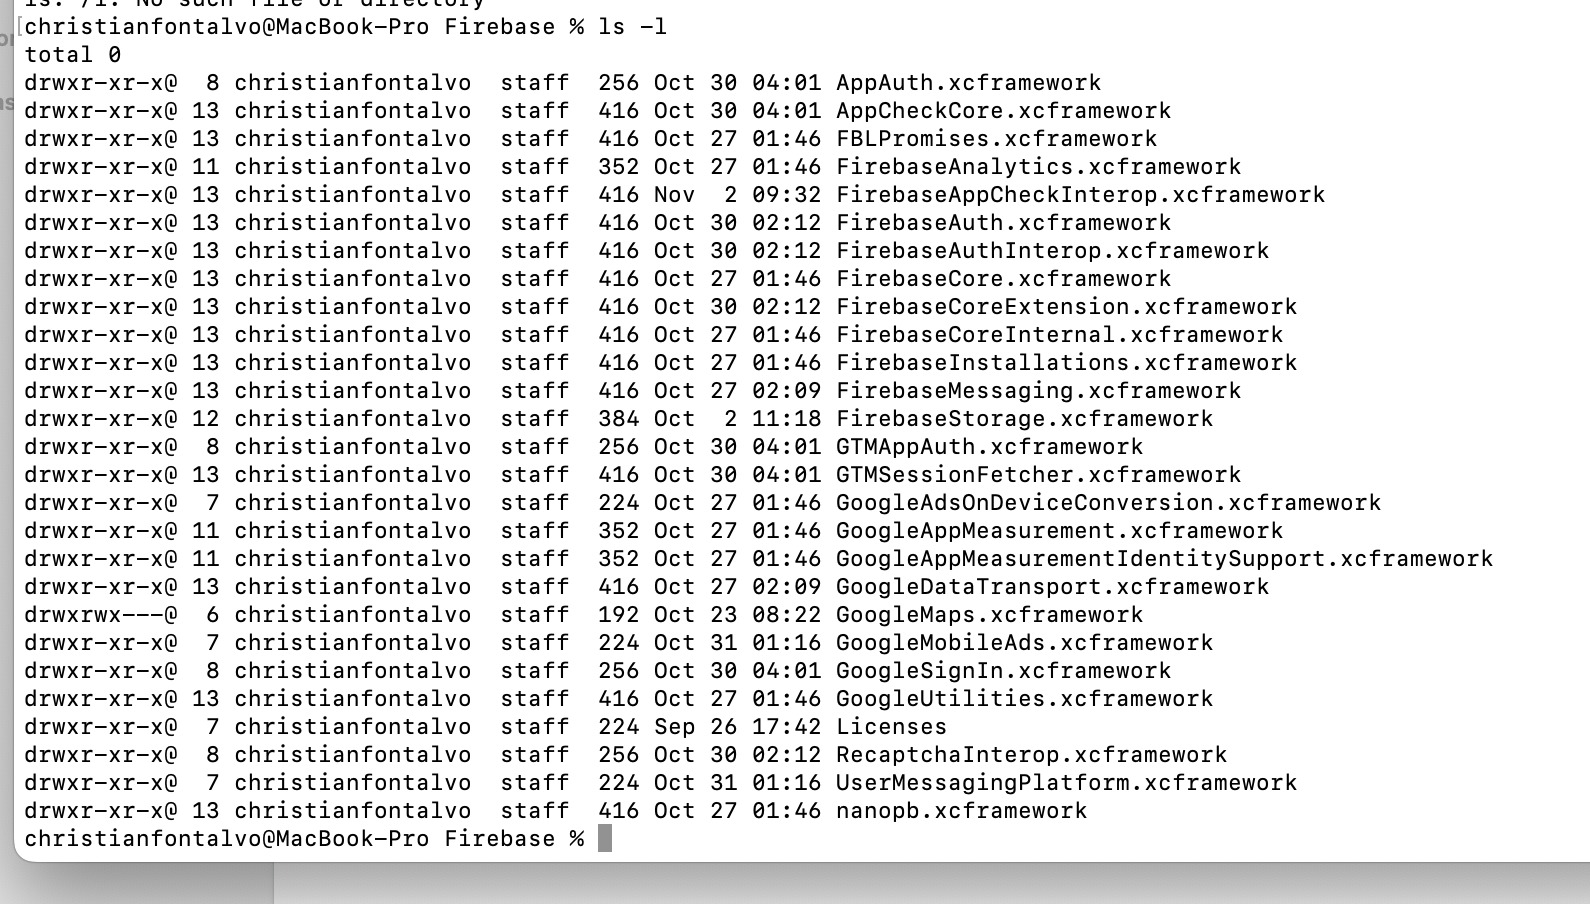Click the GoogleMaps.xcframework directory name
This screenshot has height=904, width=1590.
coord(989,615)
